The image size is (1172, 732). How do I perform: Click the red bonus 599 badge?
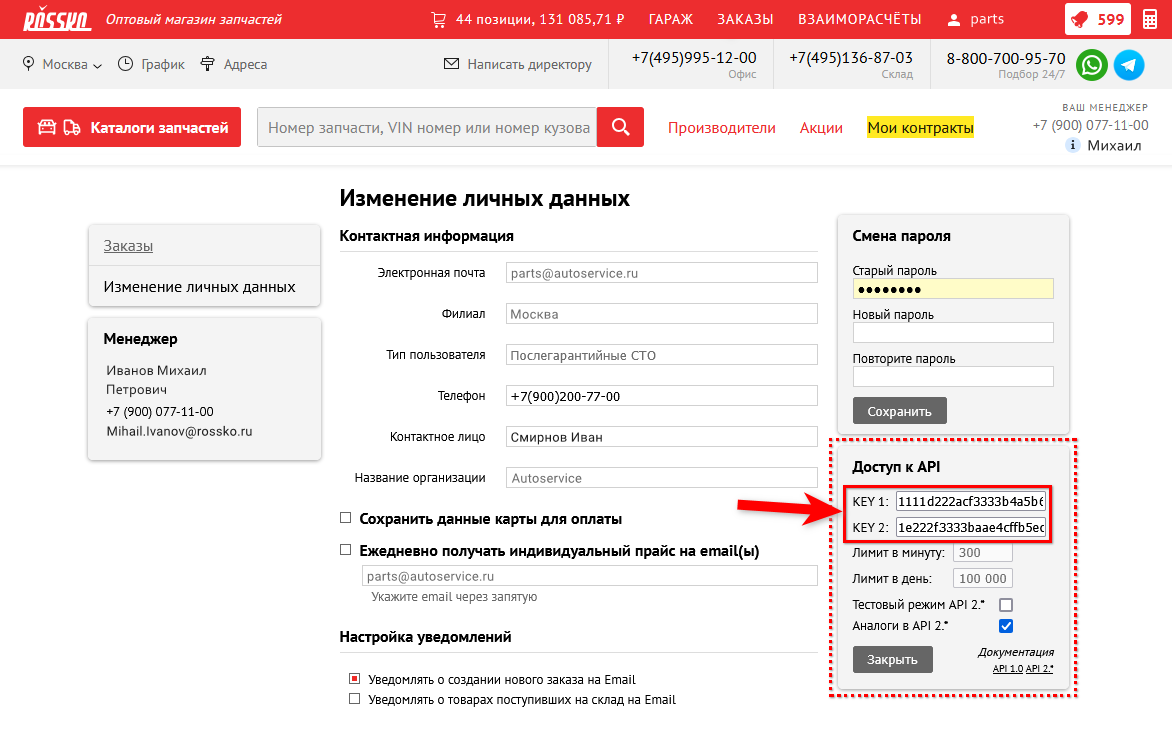[x=1097, y=19]
